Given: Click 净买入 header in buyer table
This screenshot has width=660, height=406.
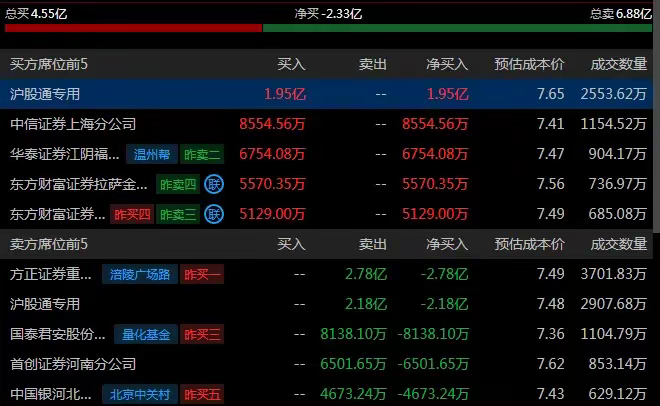Looking at the screenshot, I should tap(447, 64).
